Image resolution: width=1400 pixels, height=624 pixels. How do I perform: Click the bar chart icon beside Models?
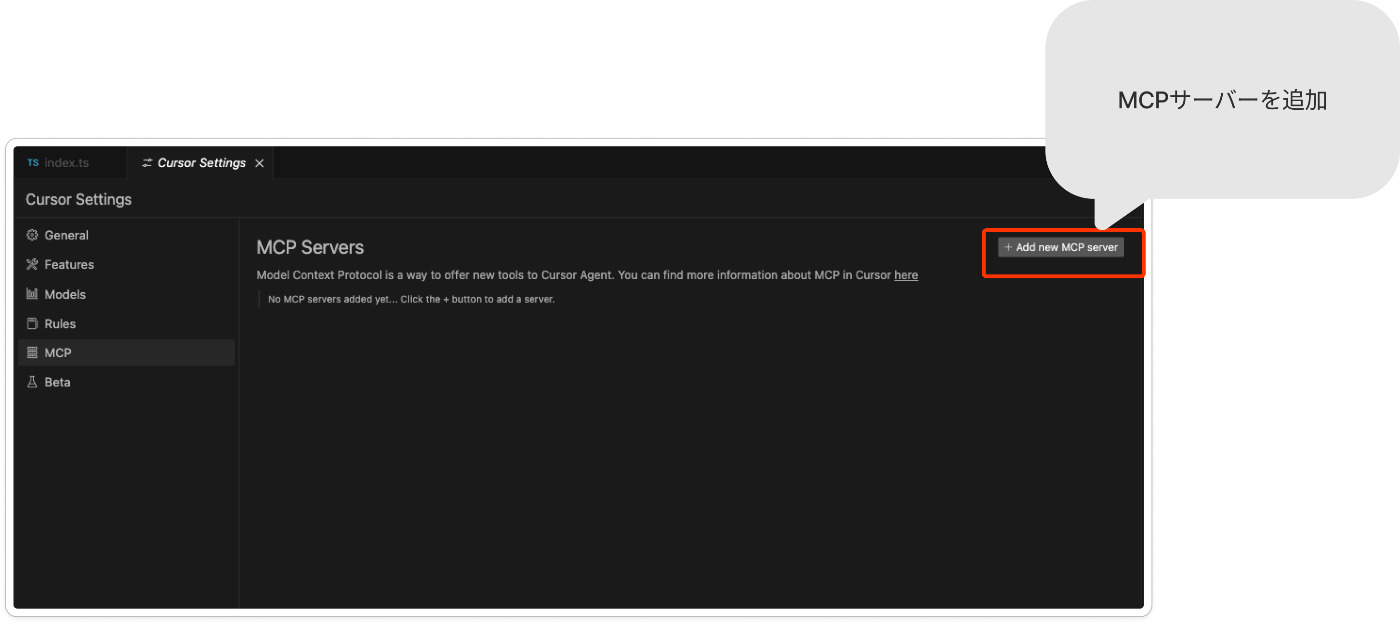pyautogui.click(x=32, y=294)
